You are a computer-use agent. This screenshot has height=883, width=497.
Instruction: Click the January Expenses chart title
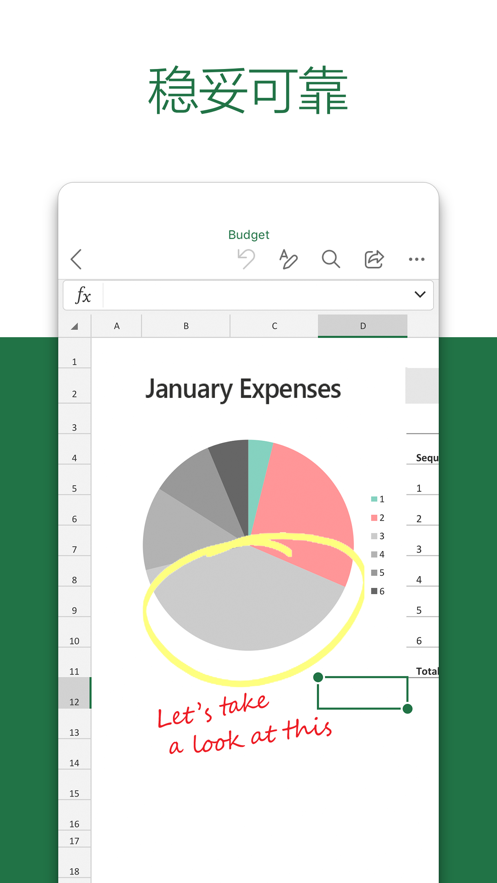pyautogui.click(x=243, y=389)
